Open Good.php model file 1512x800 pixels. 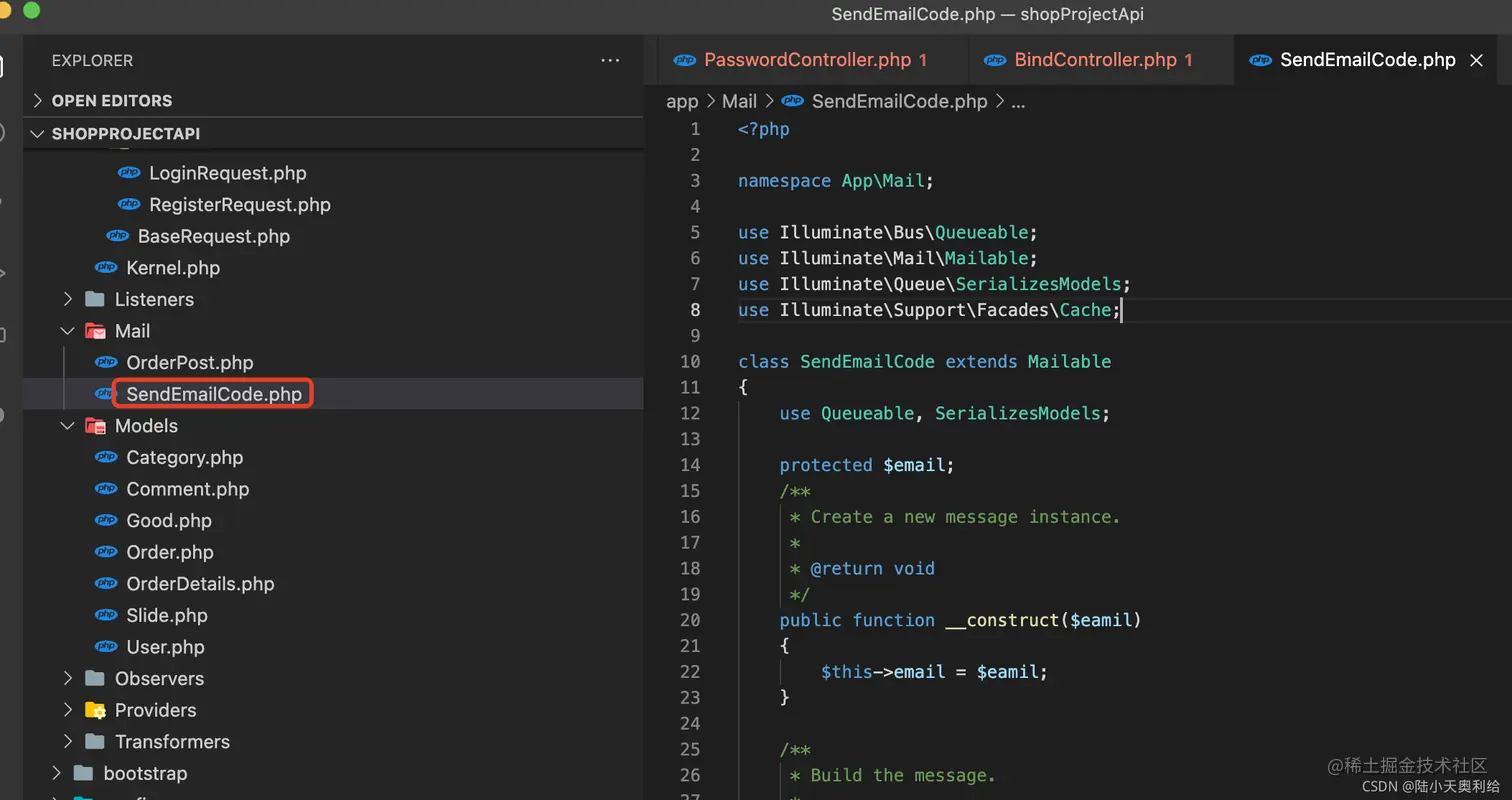click(x=168, y=521)
